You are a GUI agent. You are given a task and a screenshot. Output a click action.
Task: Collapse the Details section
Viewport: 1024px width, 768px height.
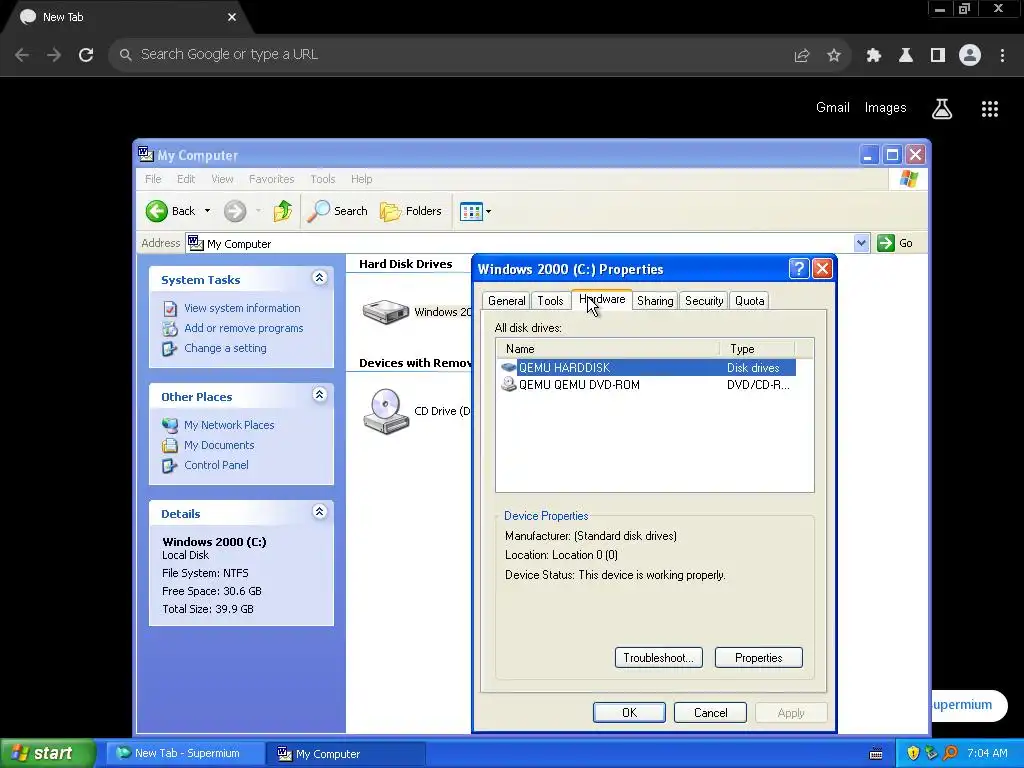(319, 512)
